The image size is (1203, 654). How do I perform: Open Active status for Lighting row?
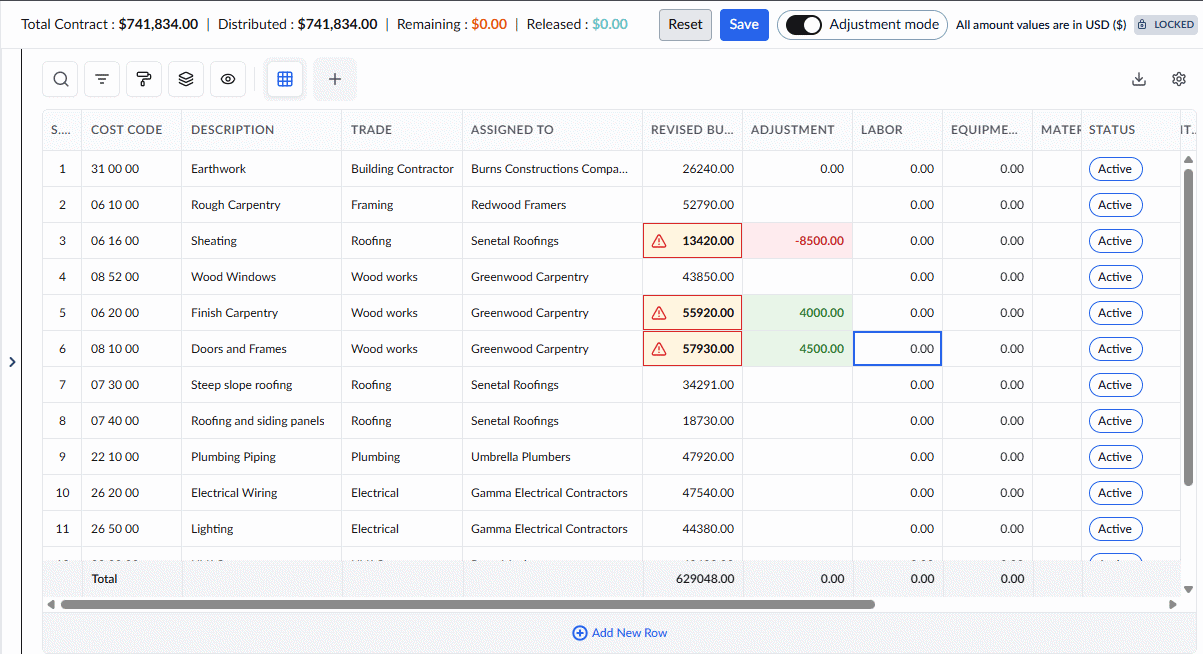(1115, 529)
